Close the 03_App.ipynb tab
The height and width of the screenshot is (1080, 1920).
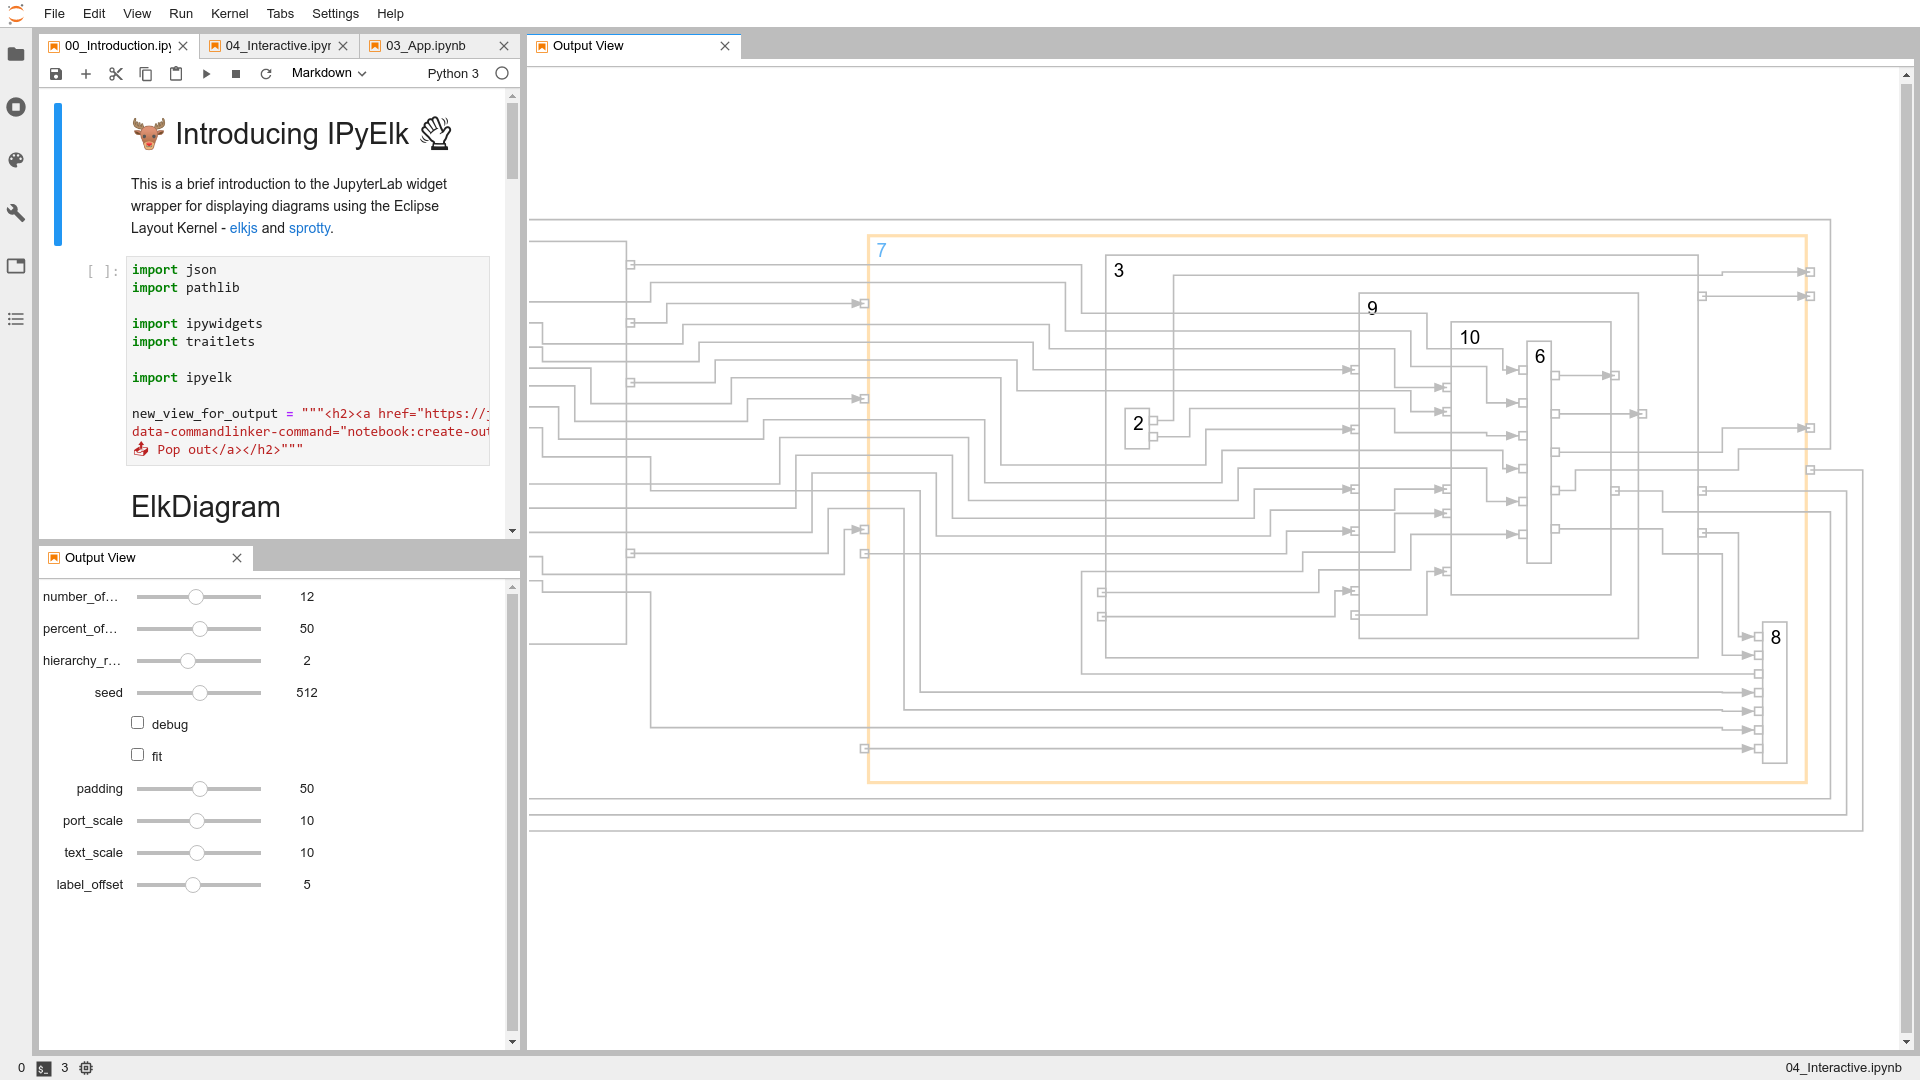tap(504, 46)
